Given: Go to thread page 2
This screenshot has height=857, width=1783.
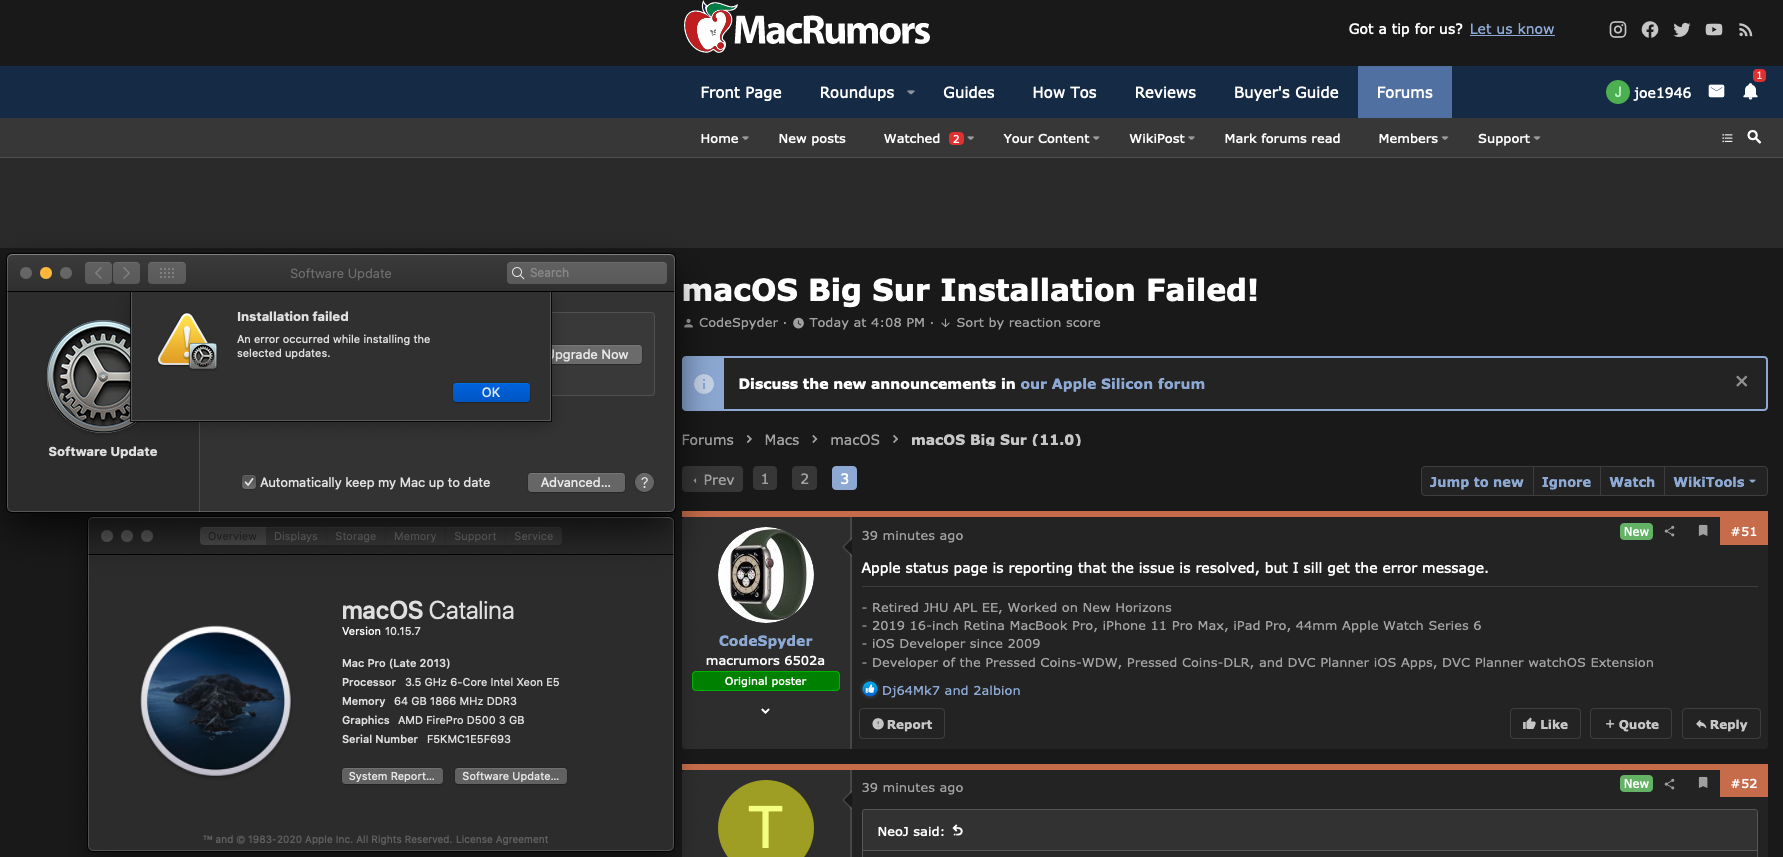Looking at the screenshot, I should (804, 479).
